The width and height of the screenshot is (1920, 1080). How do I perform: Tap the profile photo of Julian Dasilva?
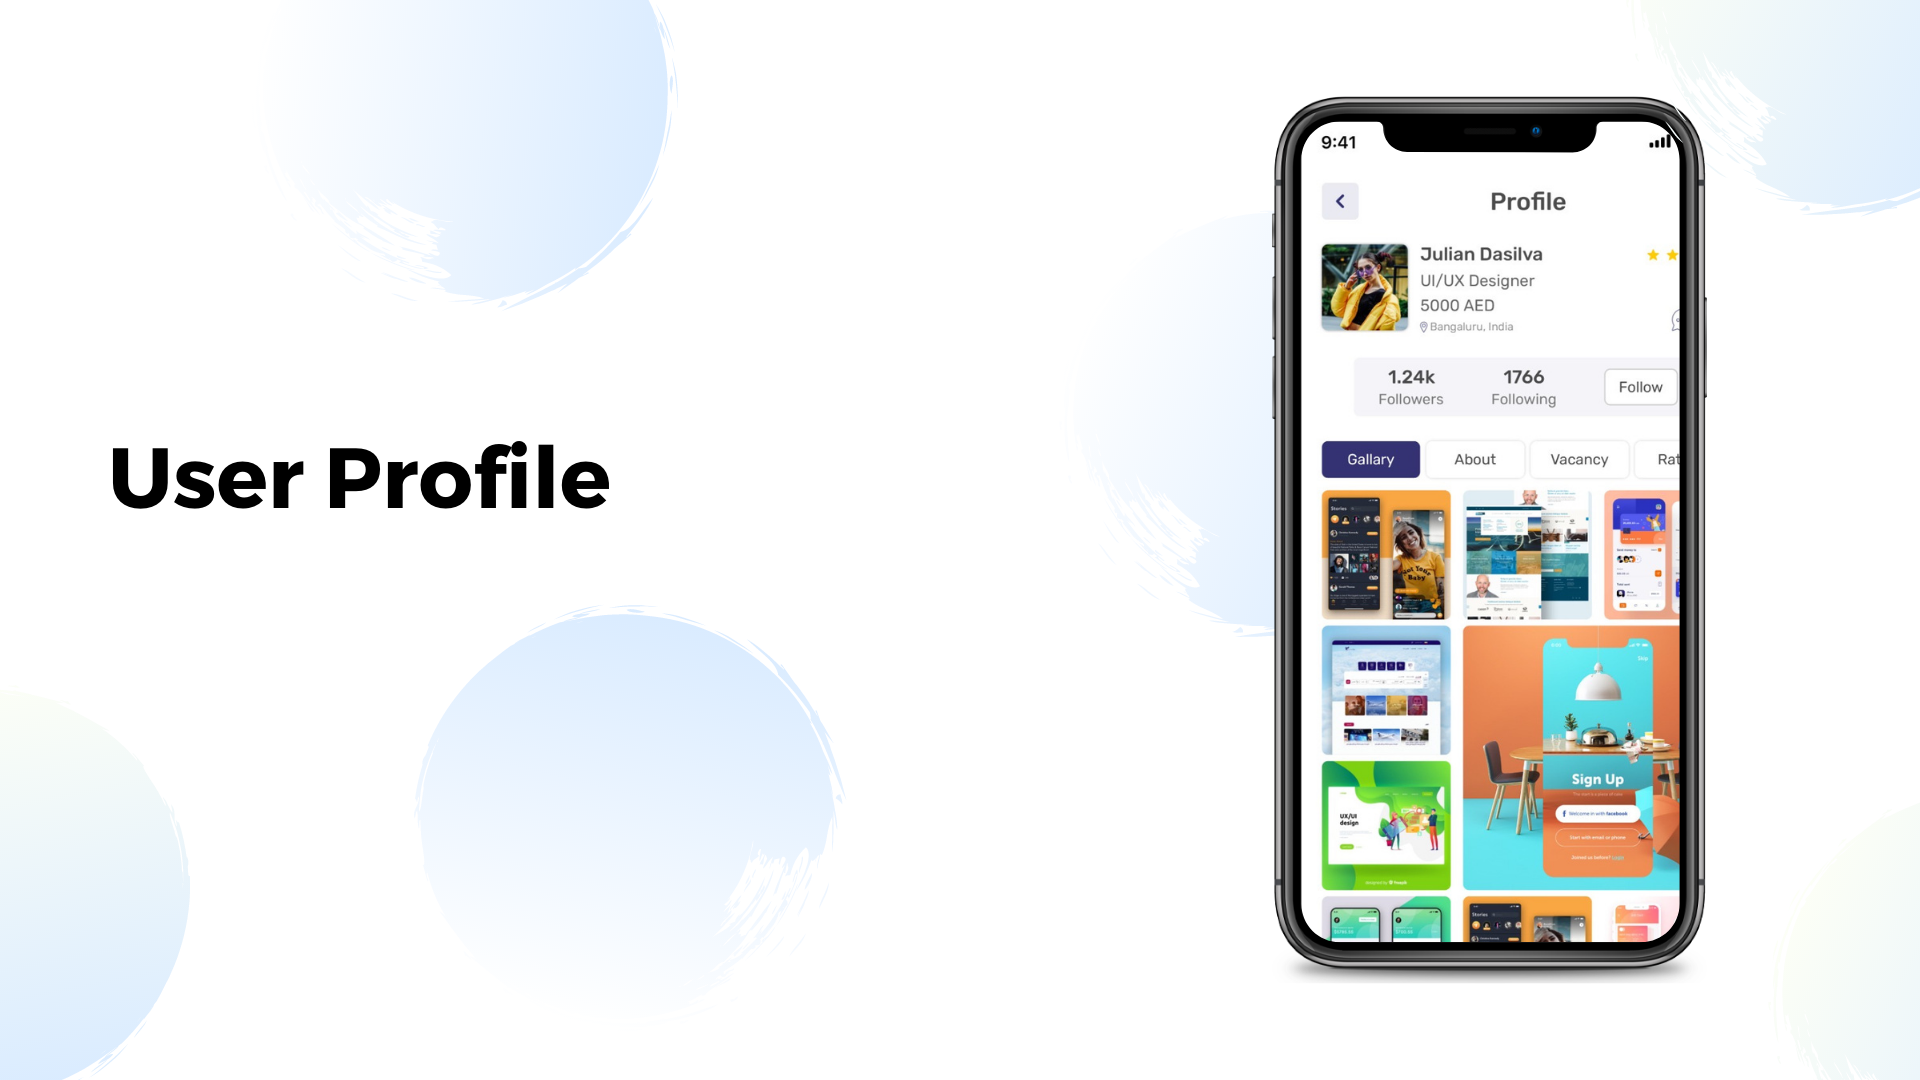1364,285
